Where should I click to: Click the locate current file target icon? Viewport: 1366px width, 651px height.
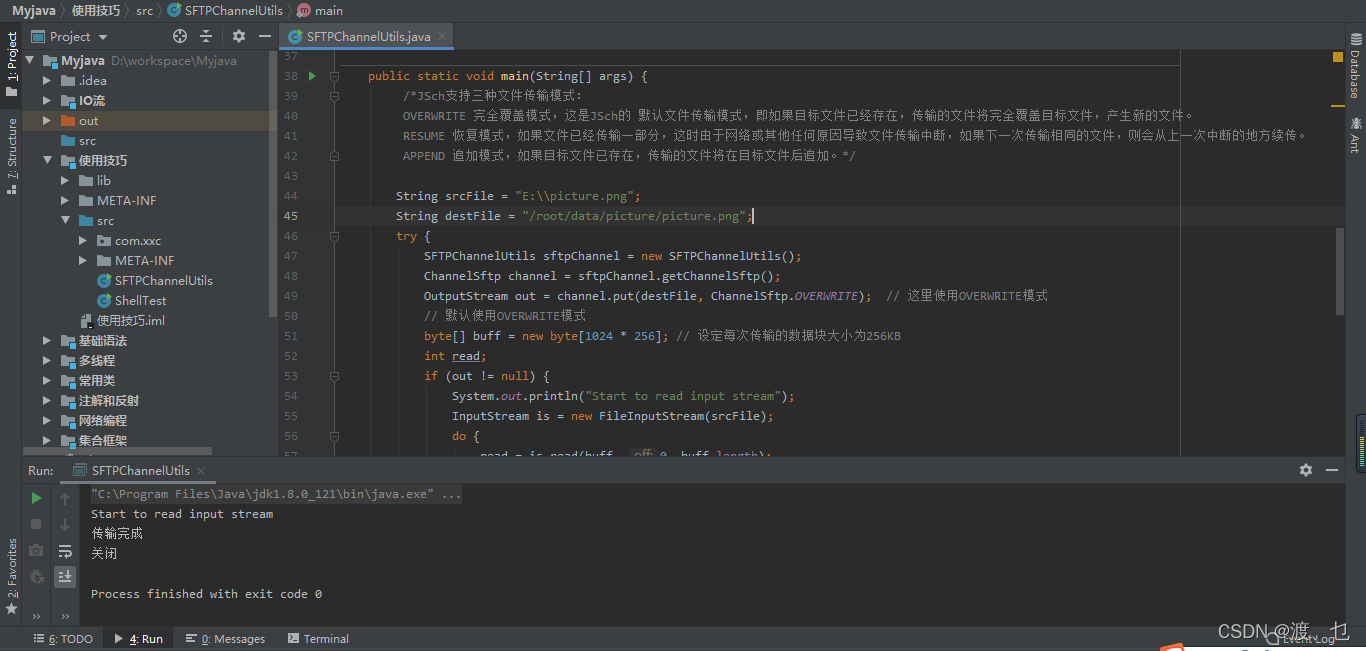[x=180, y=36]
